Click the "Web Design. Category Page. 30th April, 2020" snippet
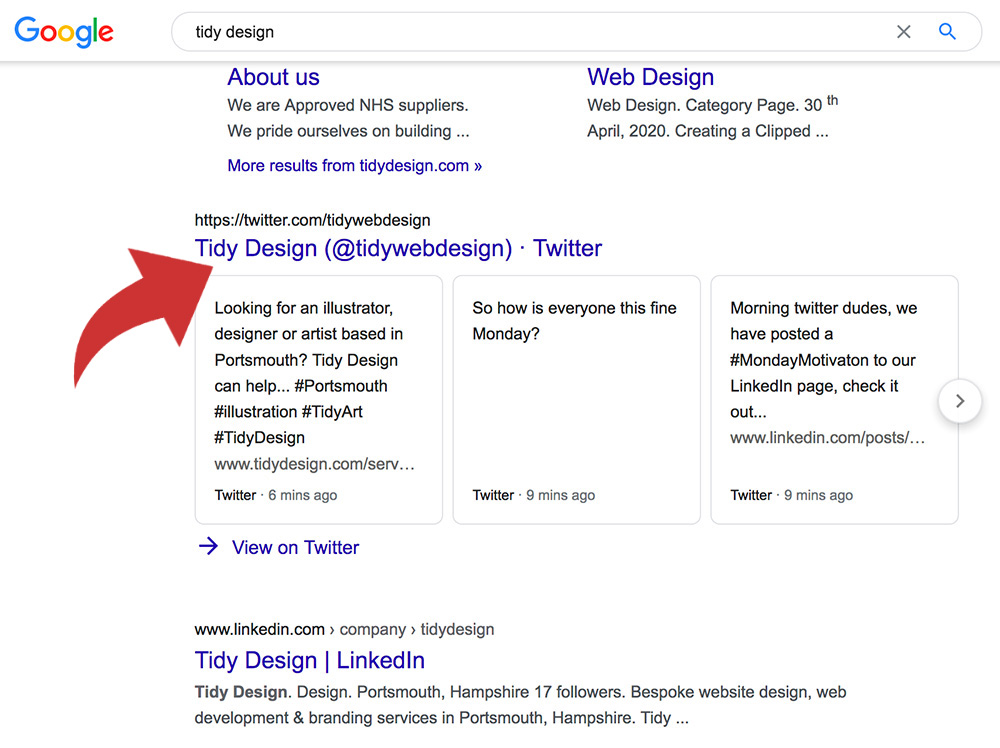 coord(712,118)
